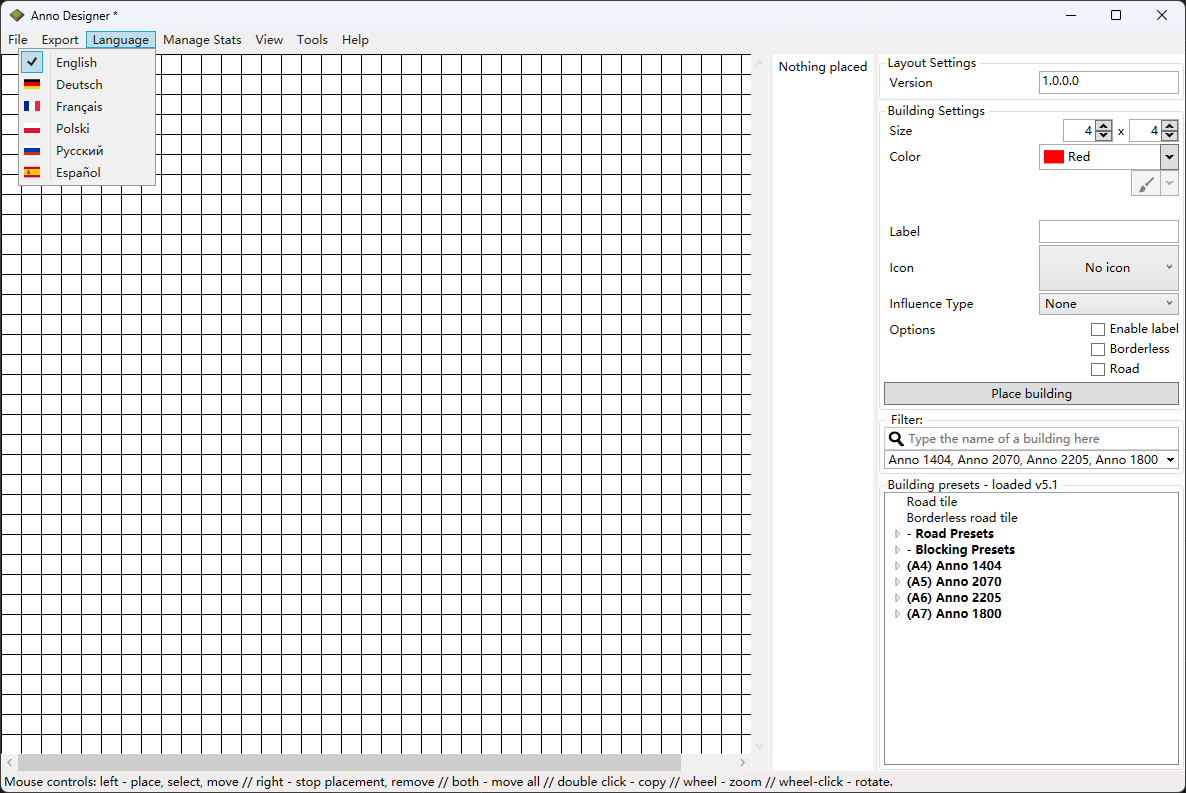Image resolution: width=1186 pixels, height=793 pixels.
Task: Expand the (A7) Anno 1800 node
Action: pyautogui.click(x=898, y=614)
